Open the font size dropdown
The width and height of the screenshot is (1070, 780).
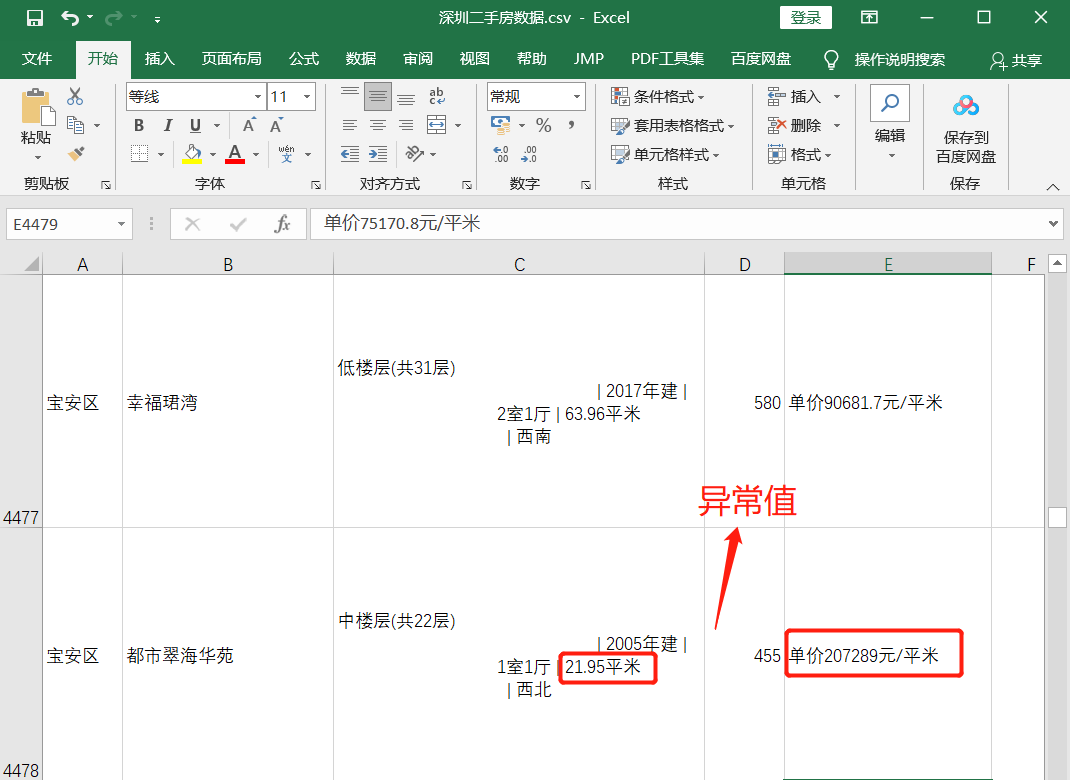point(305,97)
